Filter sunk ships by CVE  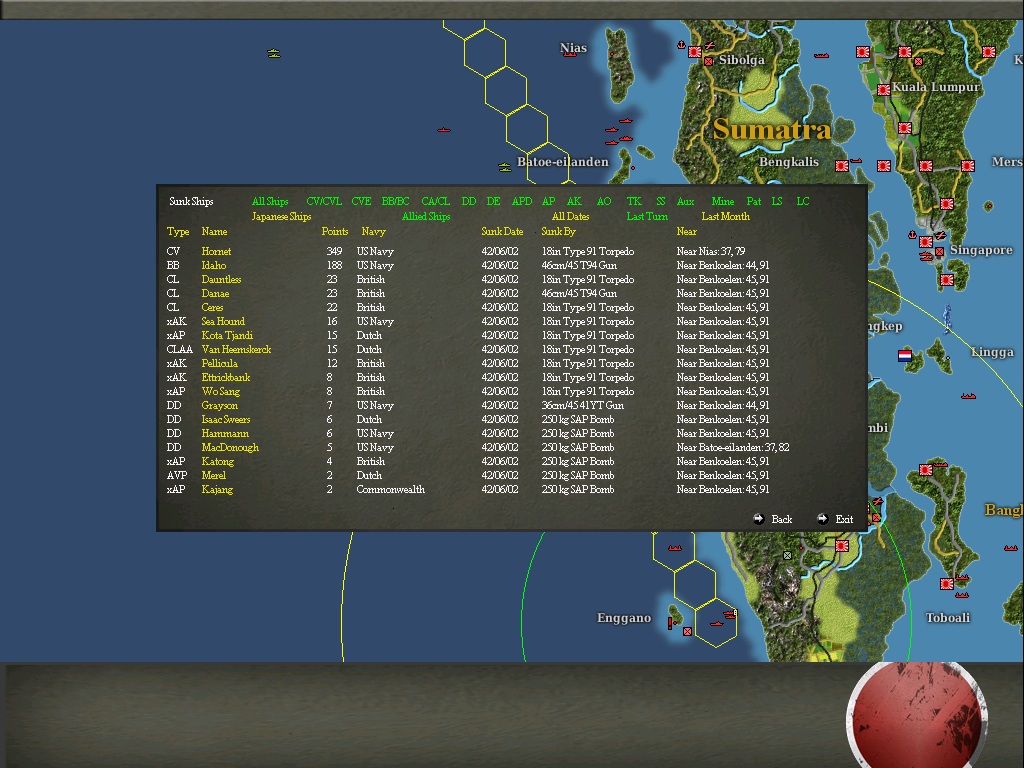coord(361,201)
